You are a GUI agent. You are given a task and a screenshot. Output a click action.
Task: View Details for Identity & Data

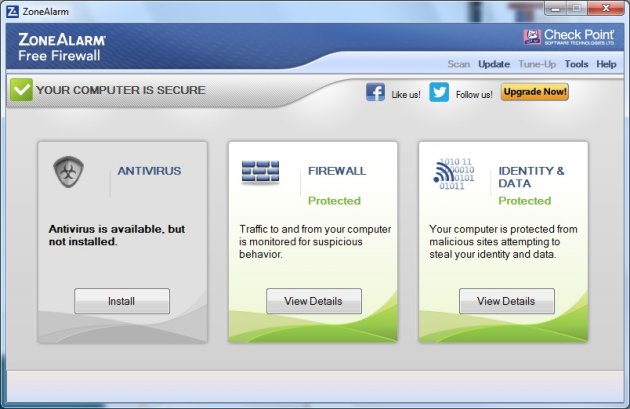point(506,301)
